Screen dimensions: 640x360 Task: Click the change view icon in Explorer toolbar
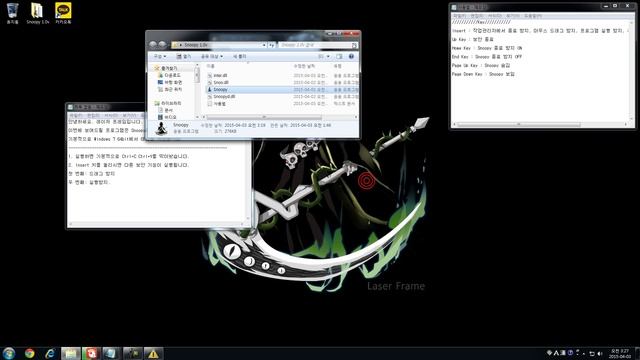(x=321, y=56)
